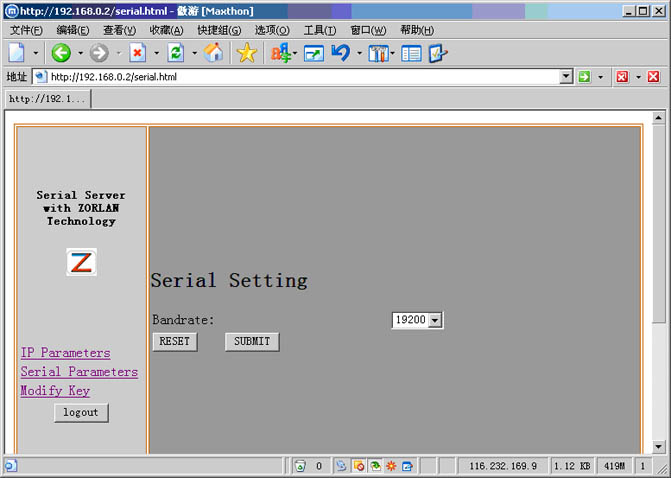The width and height of the screenshot is (671, 478).
Task: Open the 文件(F) menu
Action: [25, 30]
